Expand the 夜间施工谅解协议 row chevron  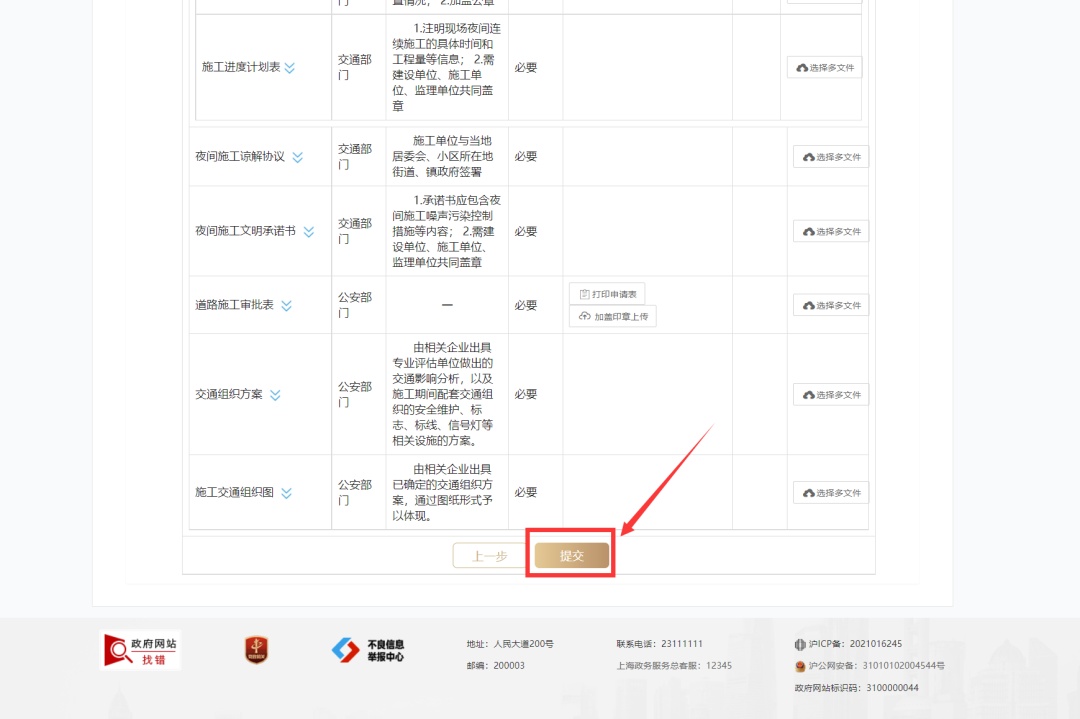click(x=298, y=157)
